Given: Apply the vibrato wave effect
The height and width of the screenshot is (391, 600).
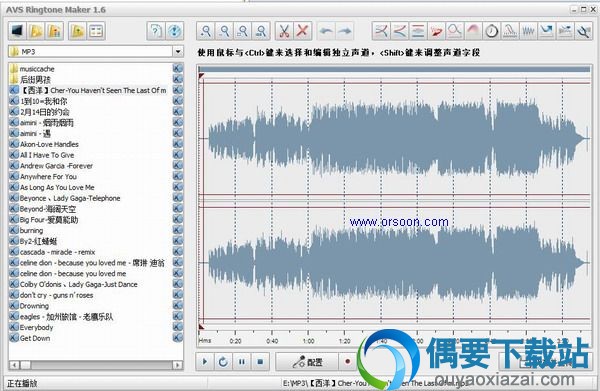Looking at the screenshot, I should 528,31.
